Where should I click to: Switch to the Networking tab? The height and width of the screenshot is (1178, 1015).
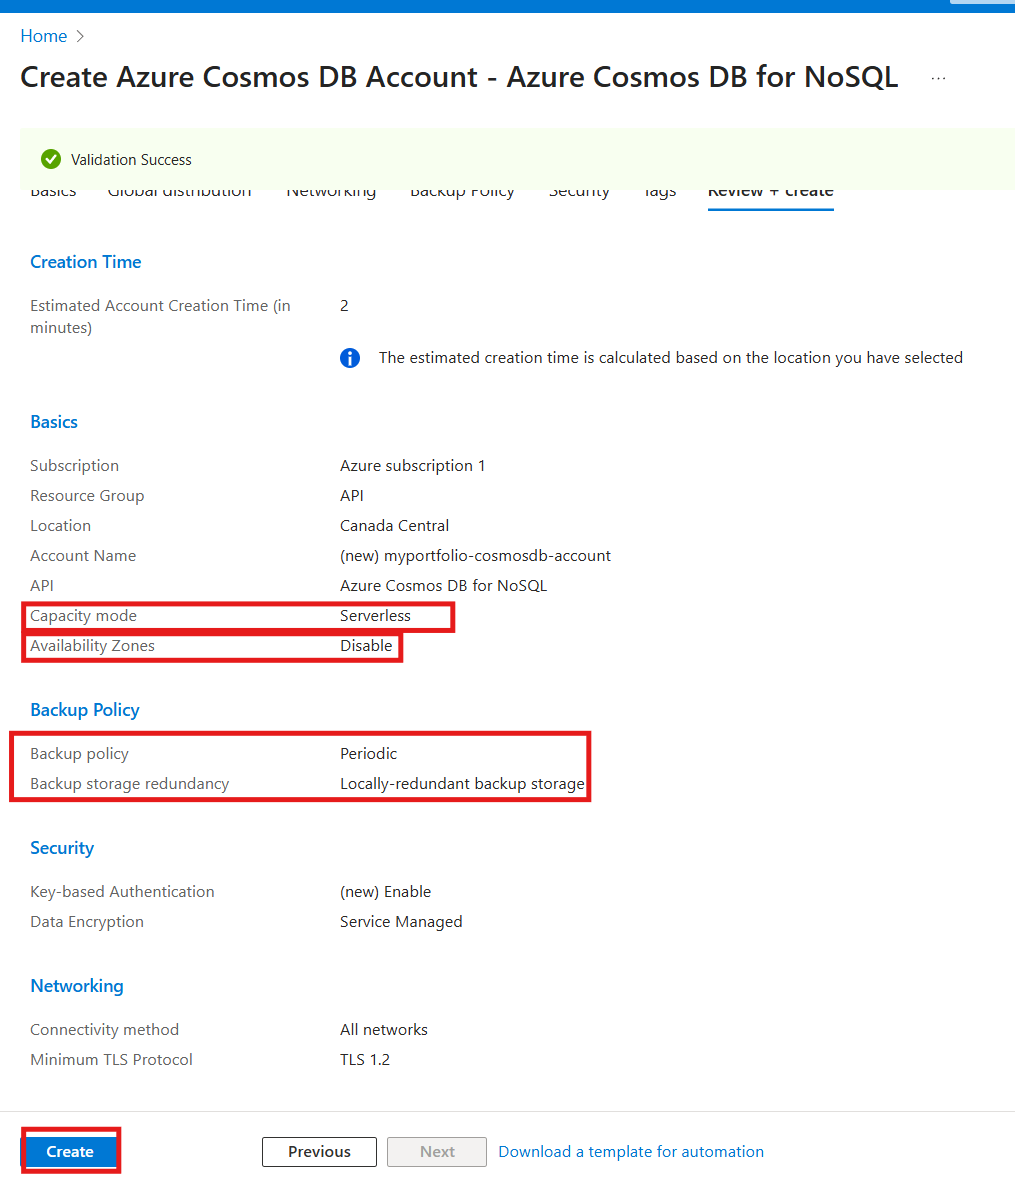(331, 191)
